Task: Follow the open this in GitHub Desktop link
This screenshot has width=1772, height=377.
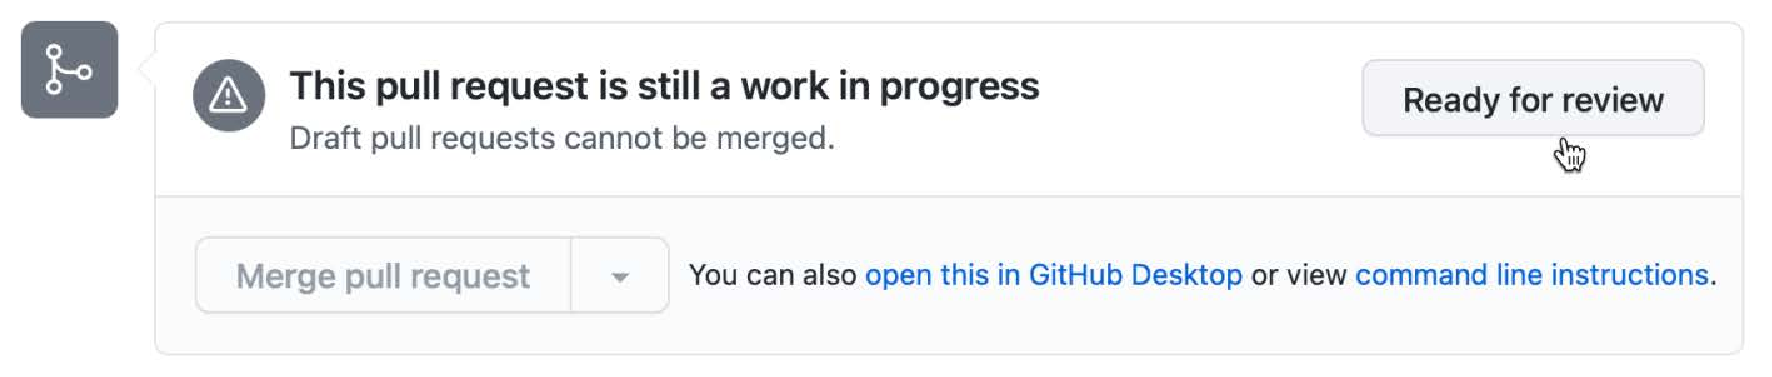Action: (x=1053, y=275)
